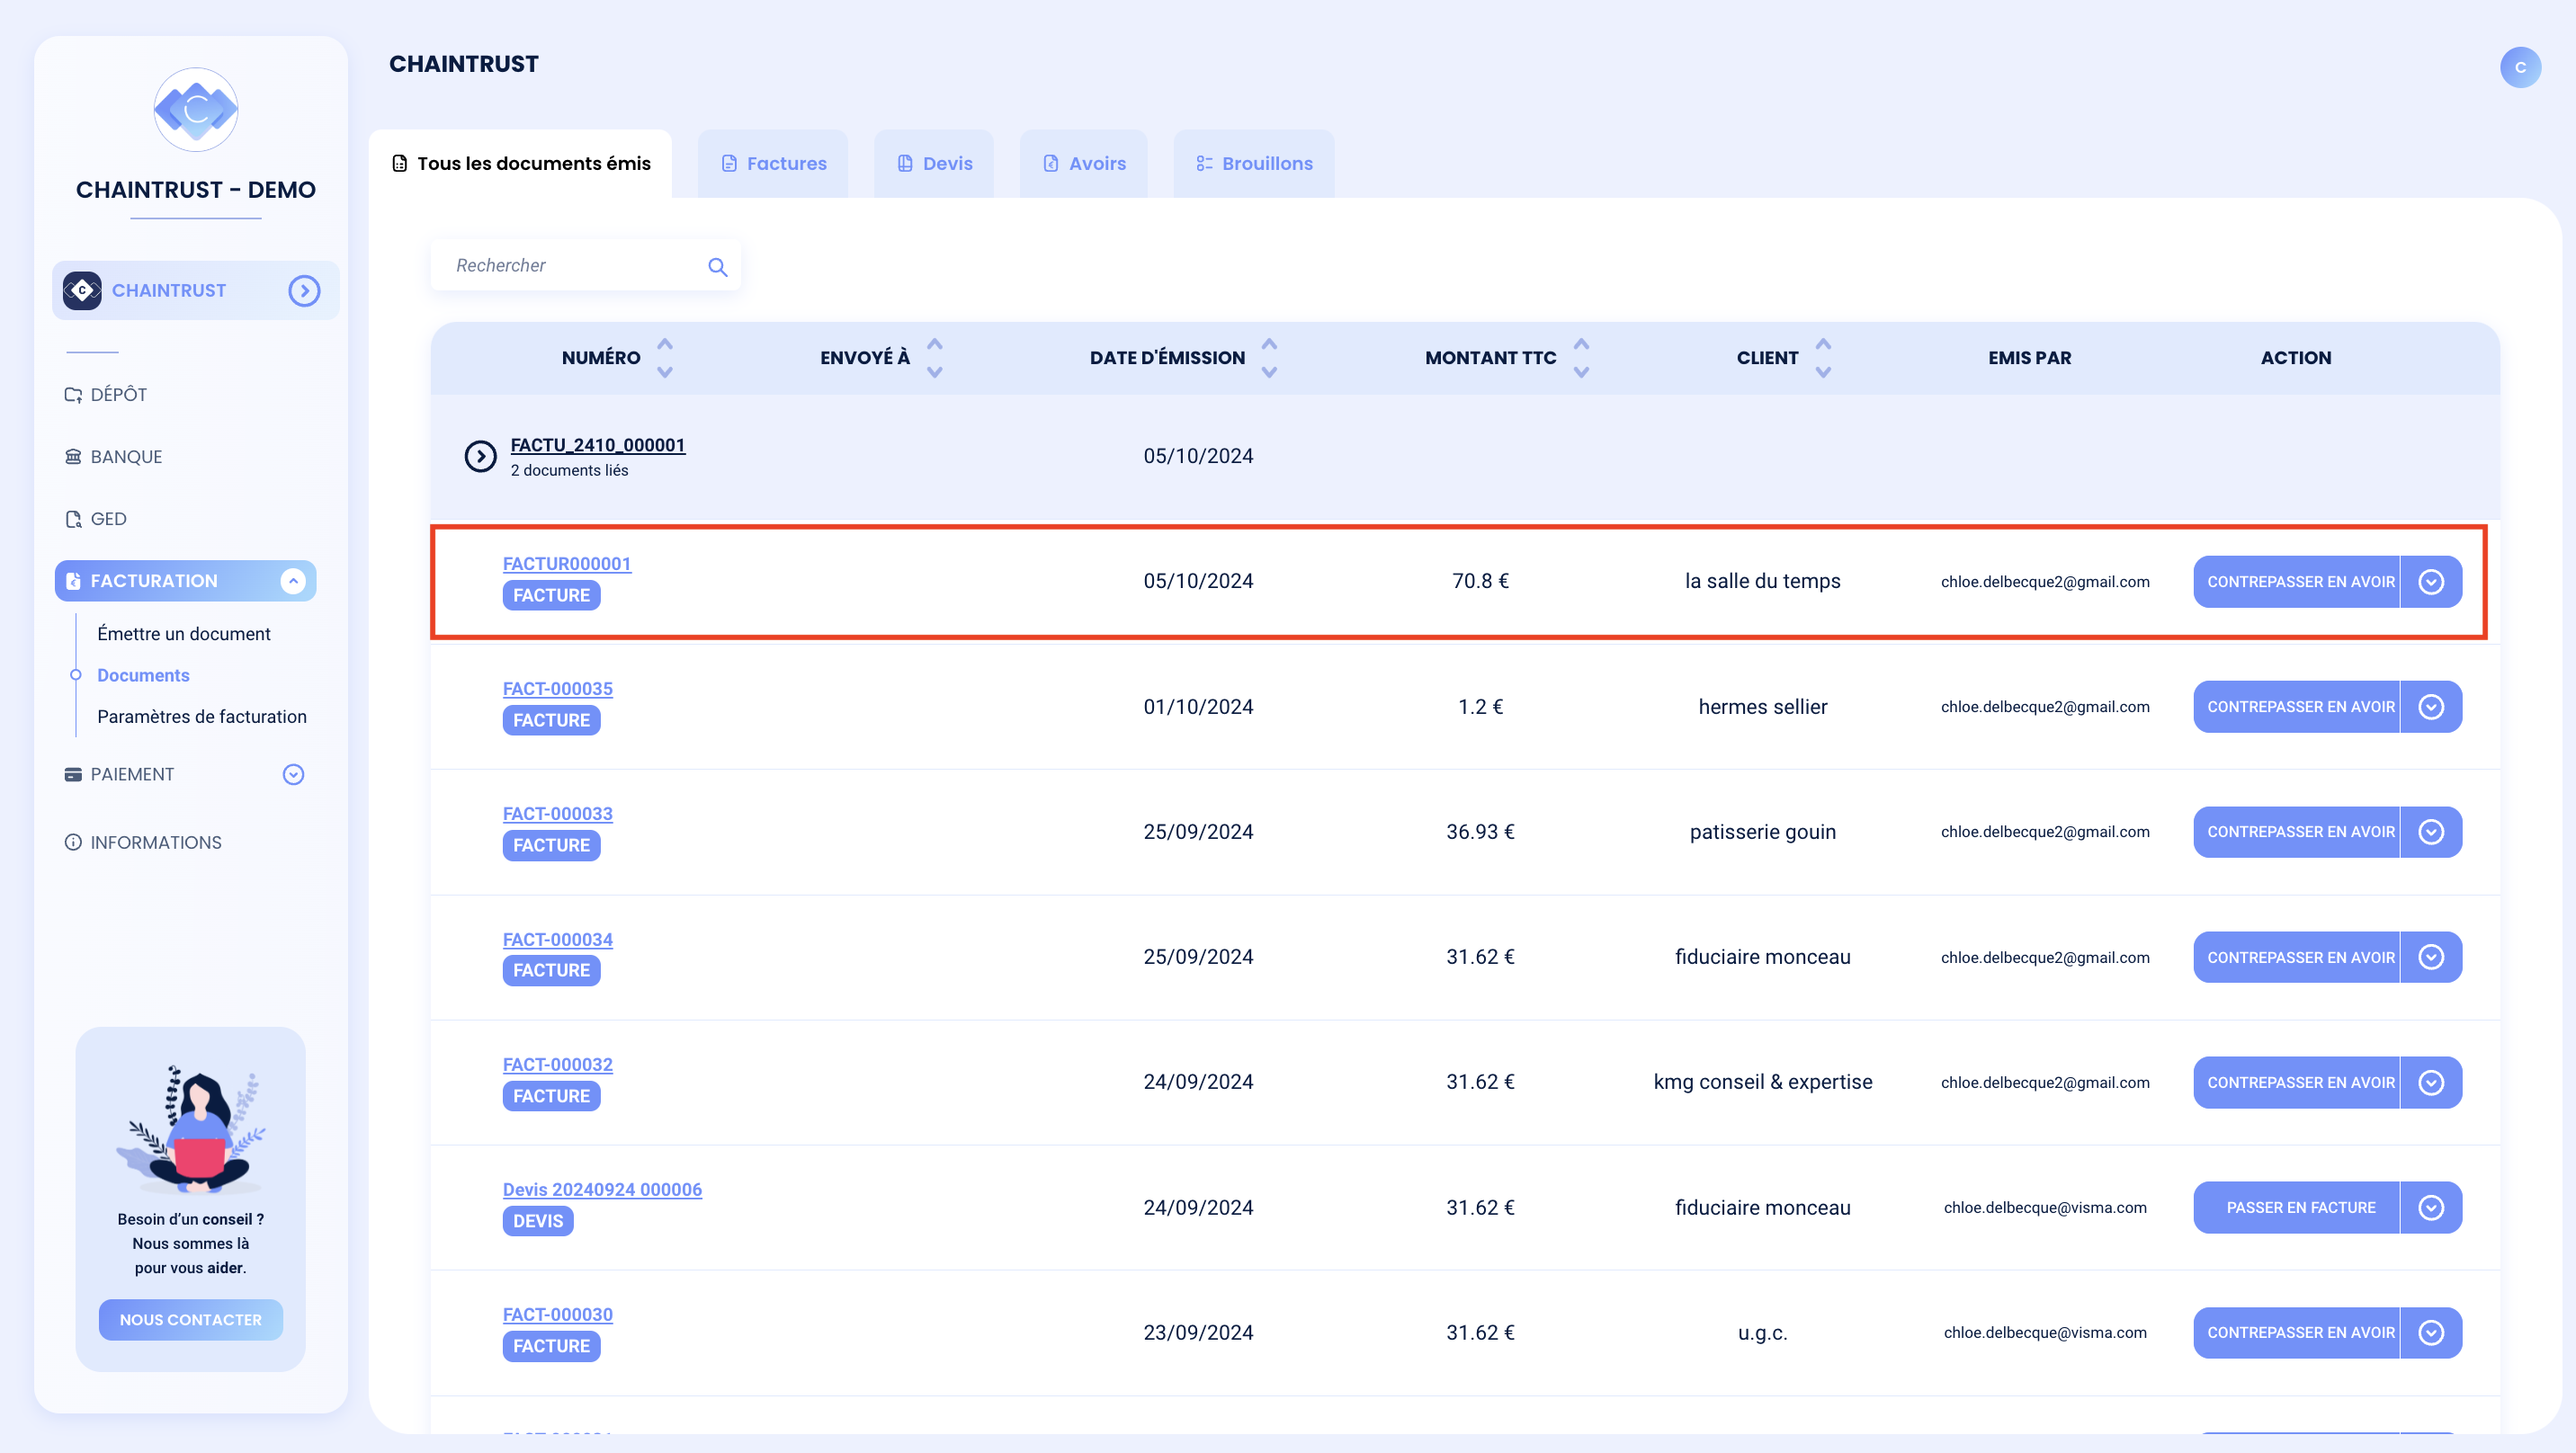
Task: Switch to the Factures tab
Action: pos(773,164)
